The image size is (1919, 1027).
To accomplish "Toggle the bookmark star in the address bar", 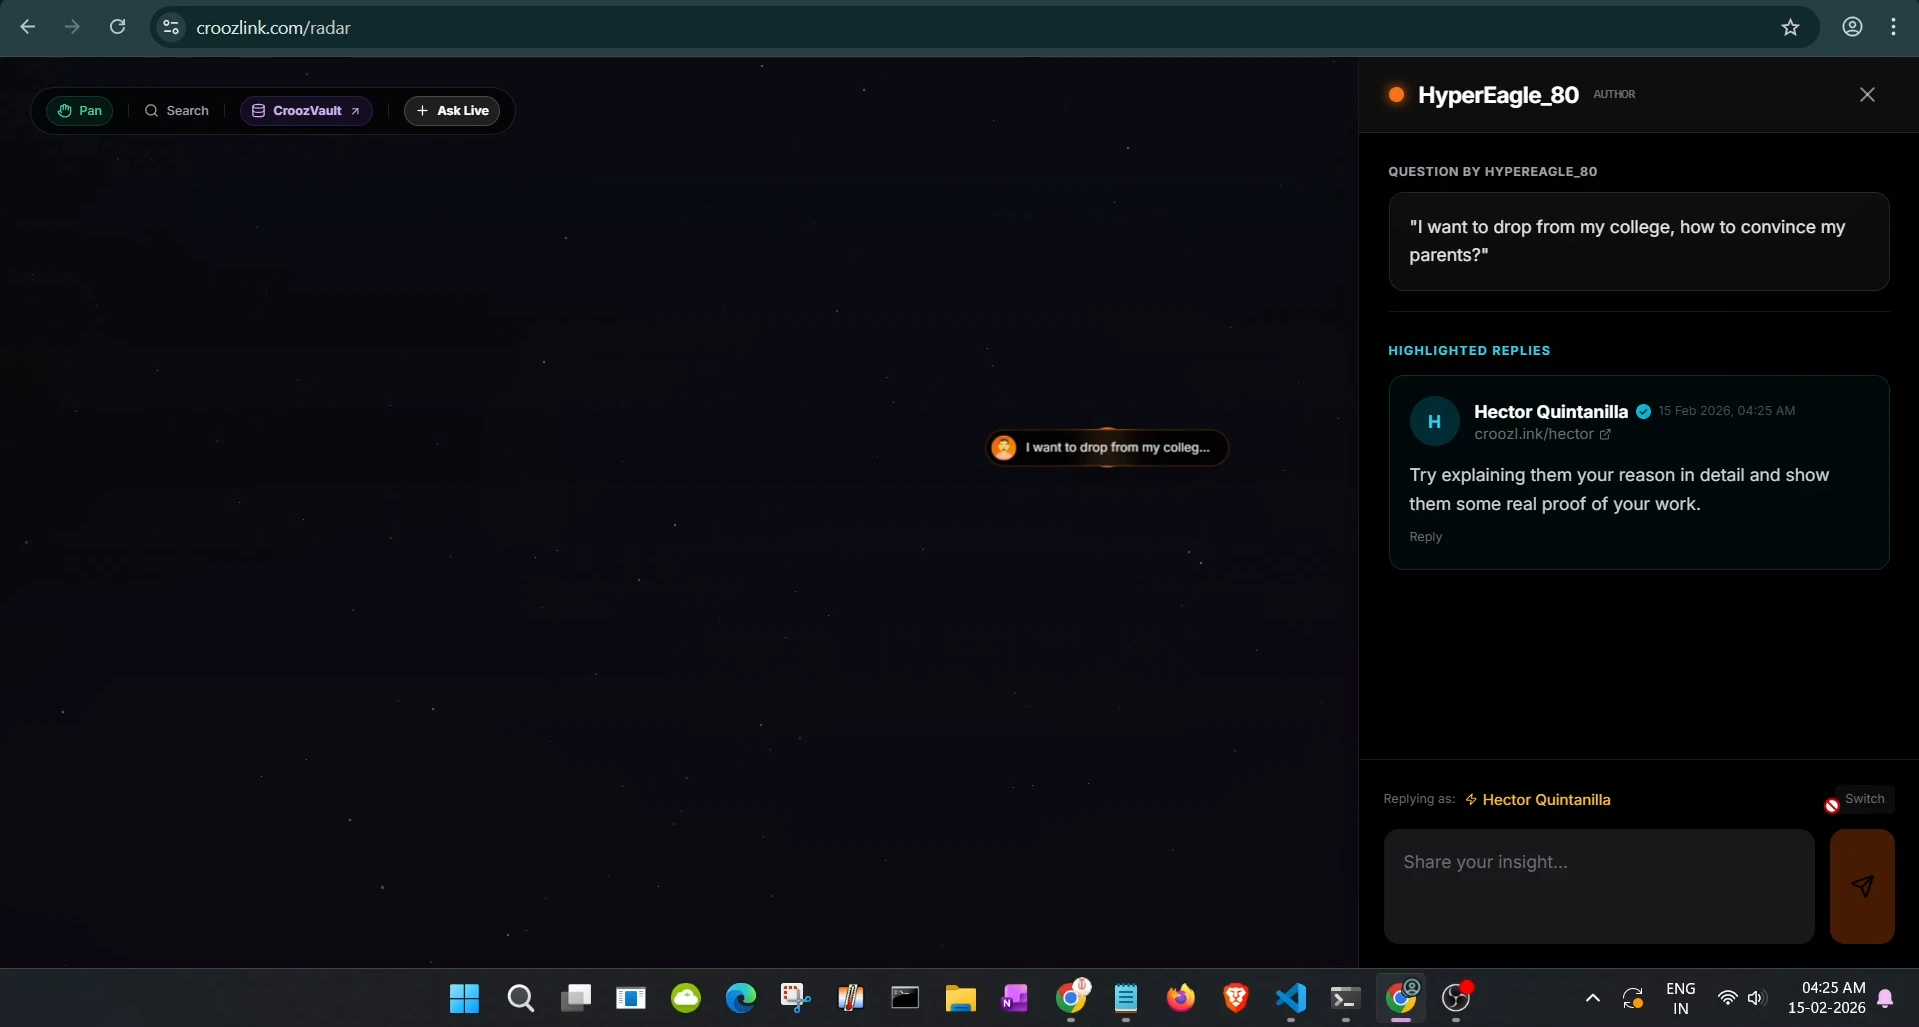I will [x=1790, y=27].
